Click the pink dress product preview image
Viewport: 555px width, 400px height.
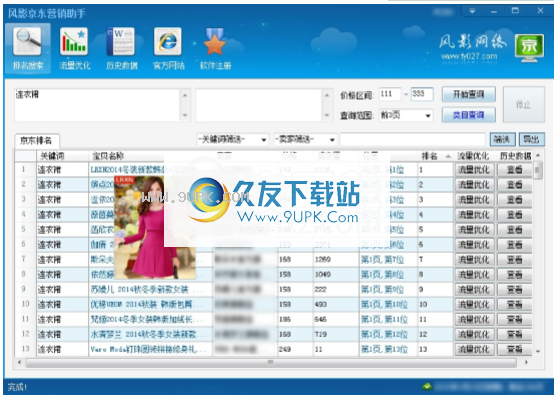coord(155,227)
